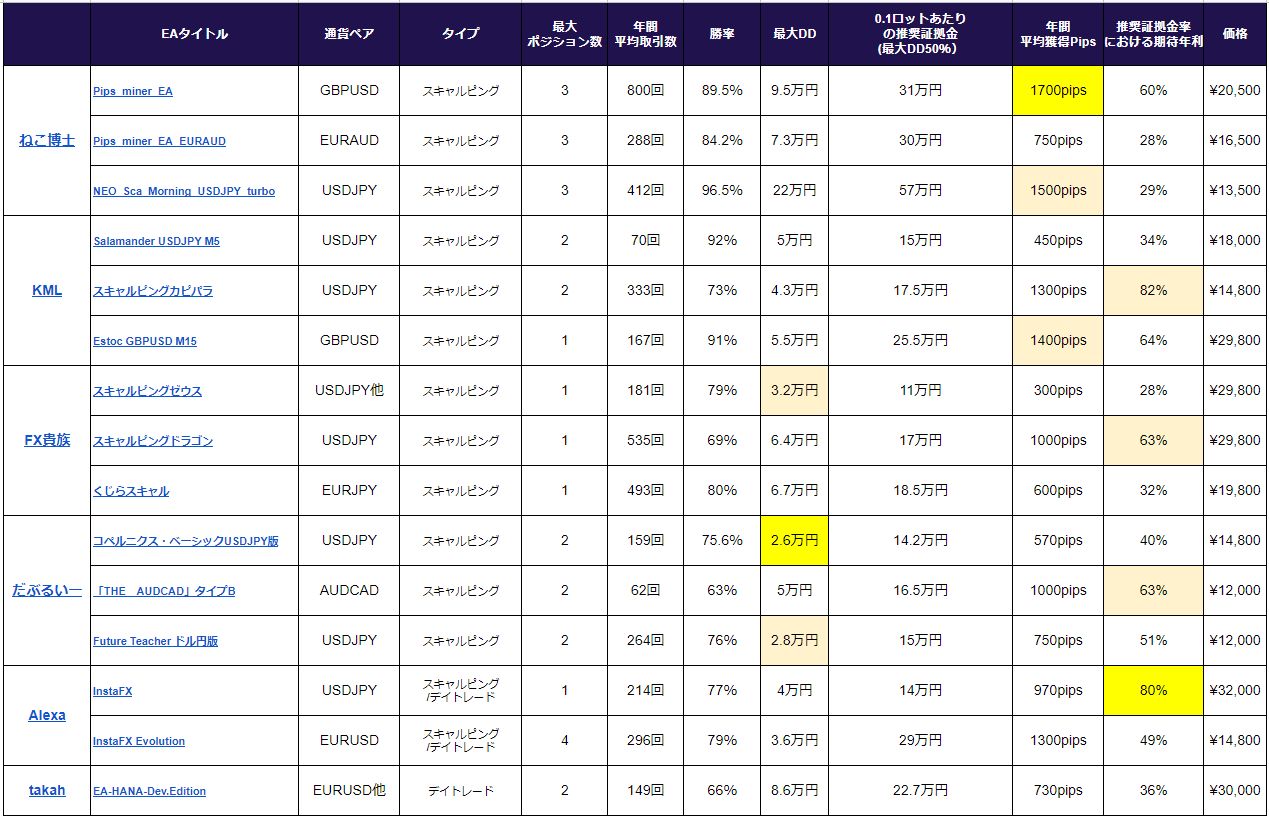Image resolution: width=1269 pixels, height=817 pixels.
Task: Open the NEO_Sca_Morning_USDJPY_turbo link
Action: pyautogui.click(x=183, y=191)
